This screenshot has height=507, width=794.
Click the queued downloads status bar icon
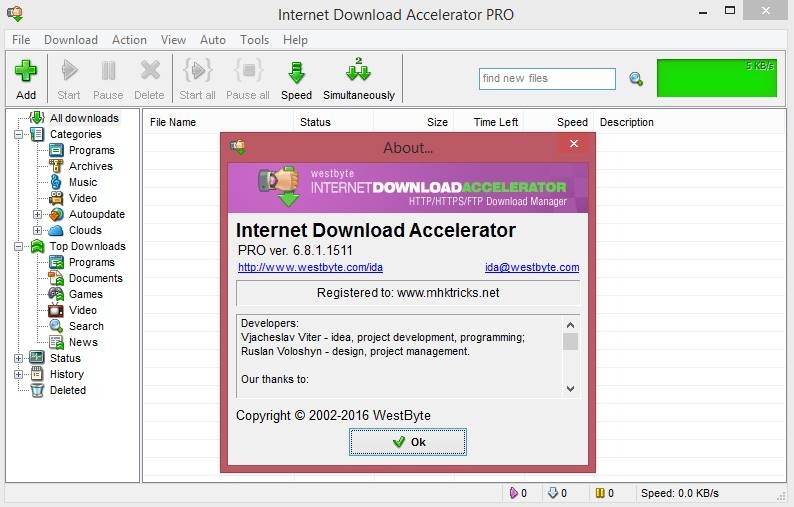coord(553,493)
